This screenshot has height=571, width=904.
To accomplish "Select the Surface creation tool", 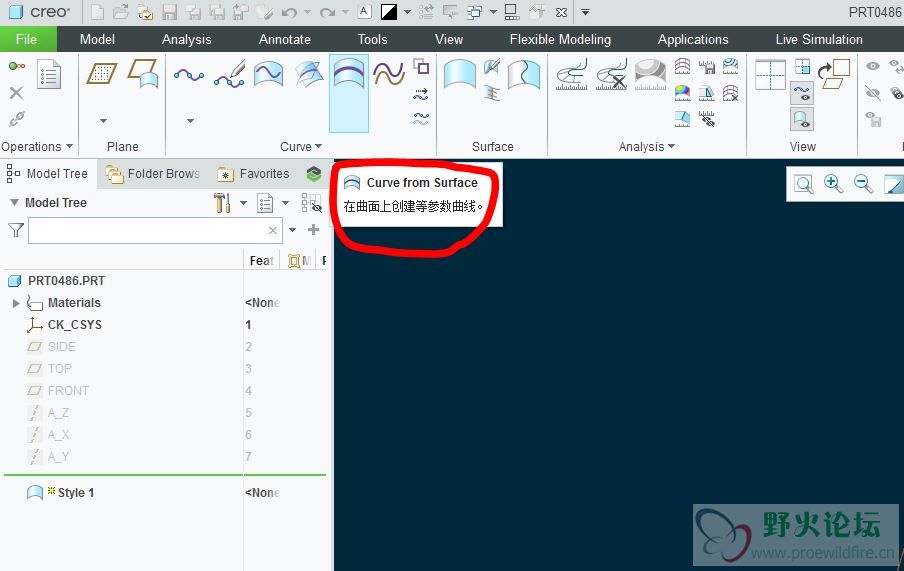I will [459, 74].
